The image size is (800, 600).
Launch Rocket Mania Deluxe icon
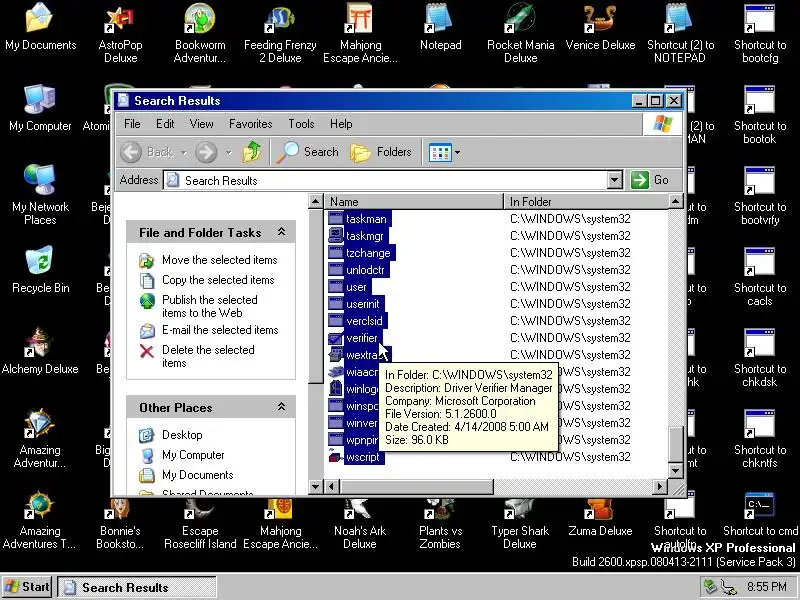pyautogui.click(x=520, y=34)
